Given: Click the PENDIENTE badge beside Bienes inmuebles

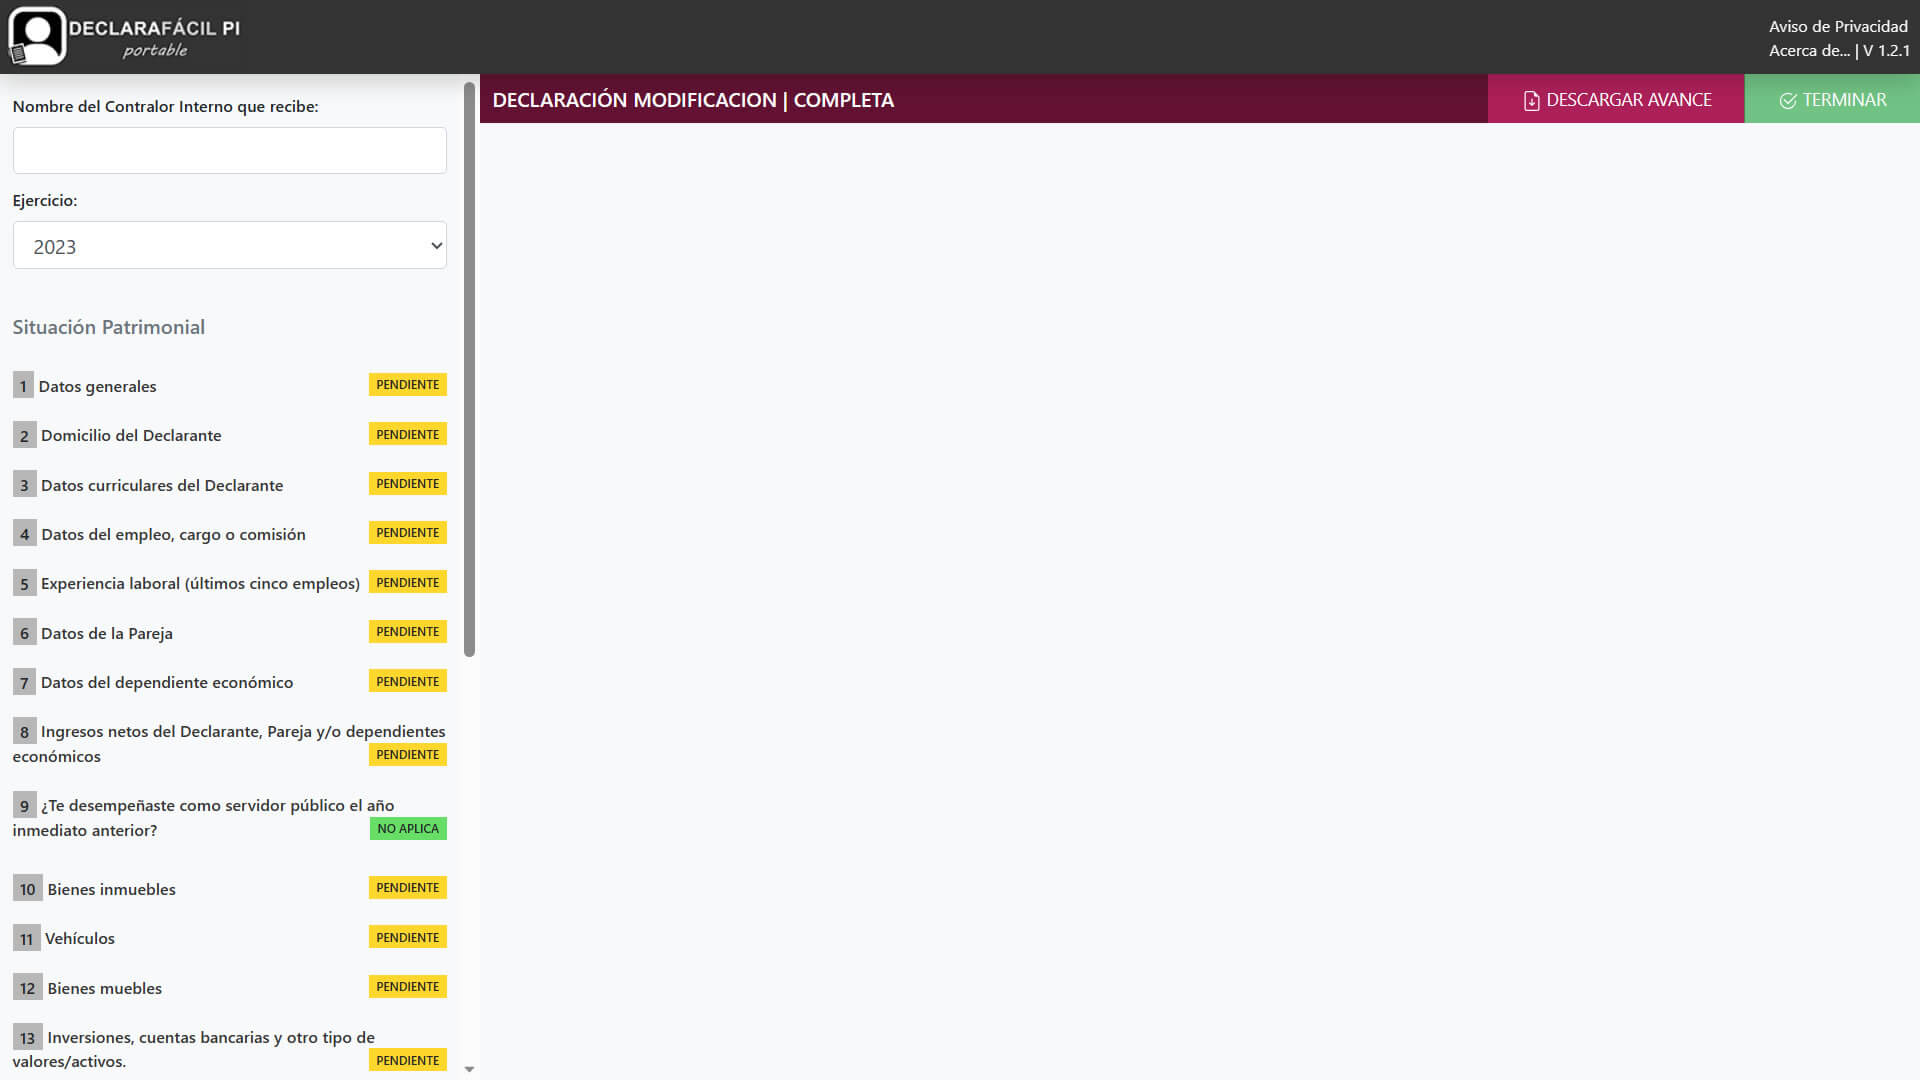Looking at the screenshot, I should point(408,887).
